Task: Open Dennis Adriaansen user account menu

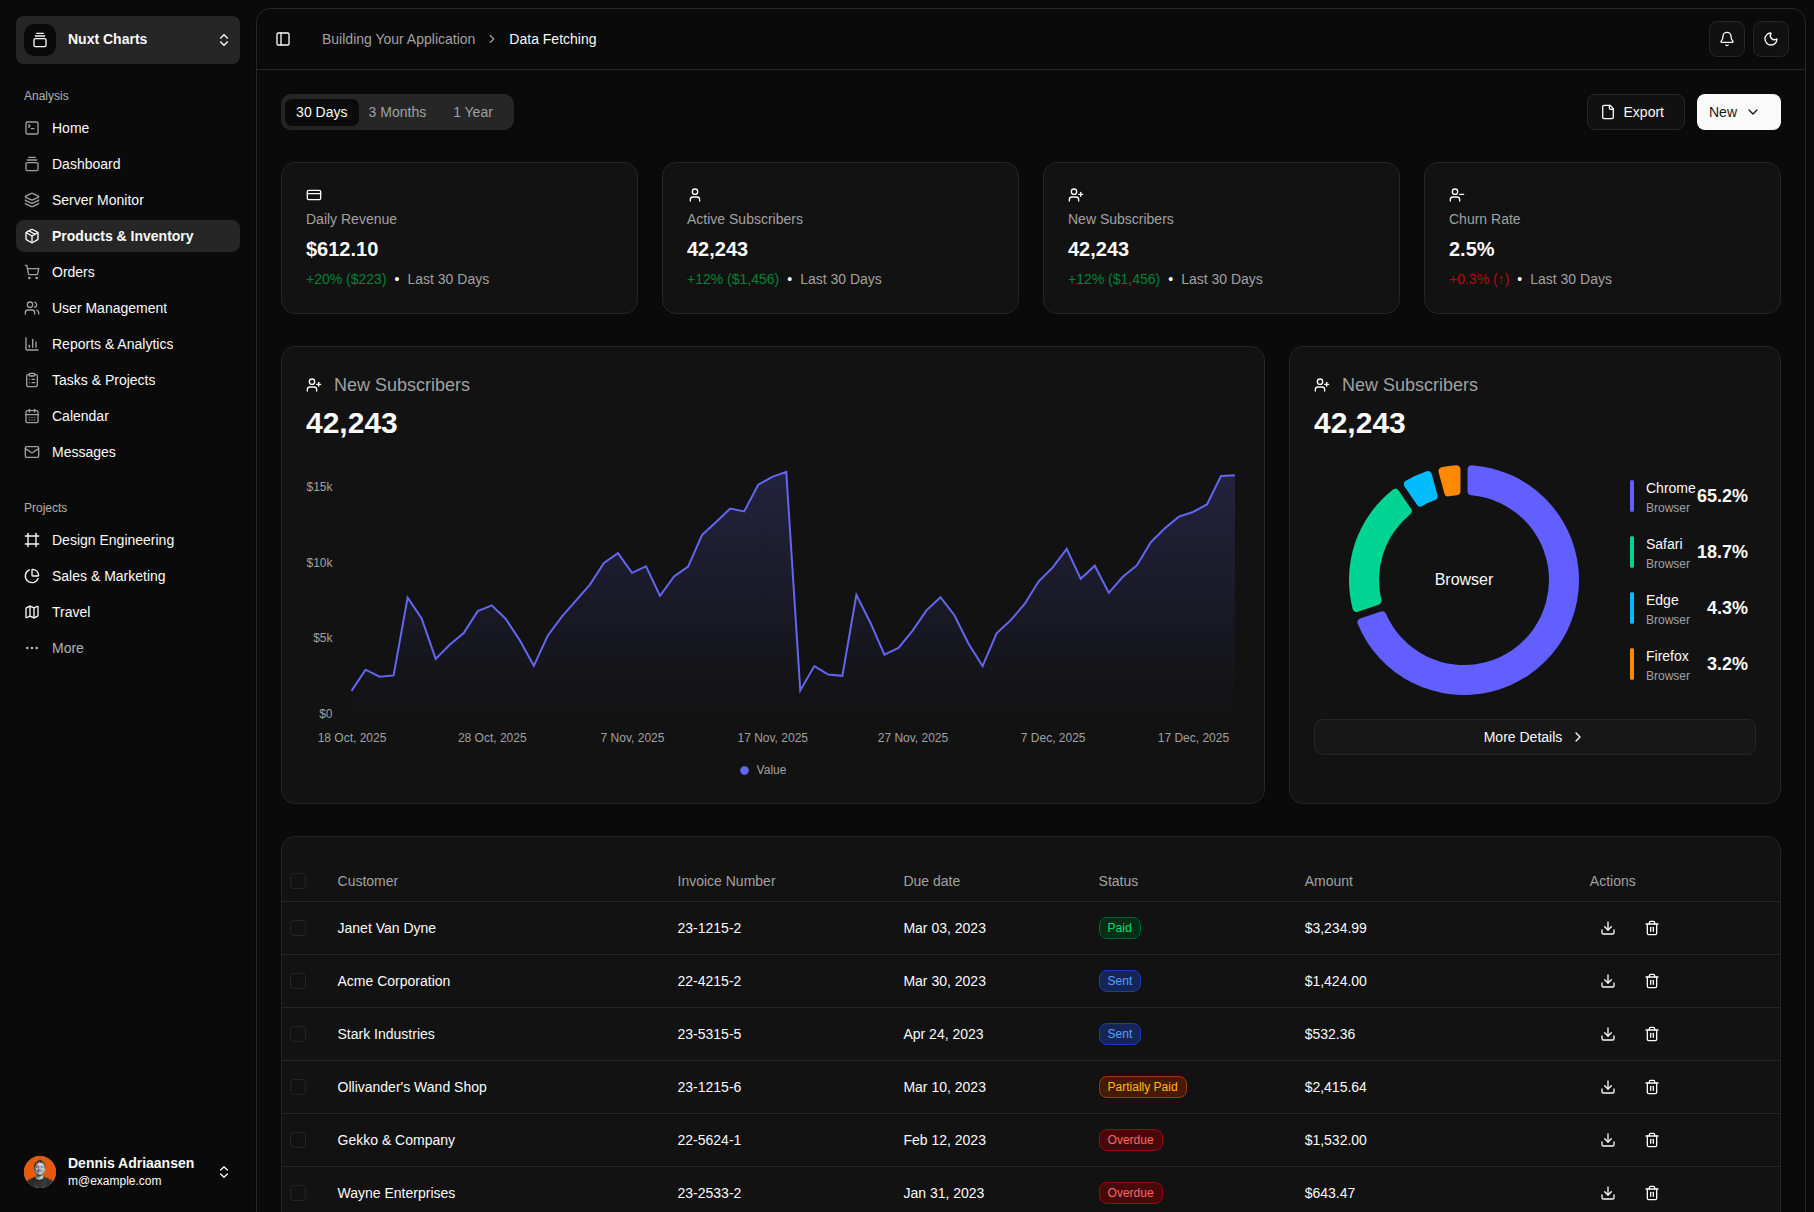Action: pos(128,1172)
